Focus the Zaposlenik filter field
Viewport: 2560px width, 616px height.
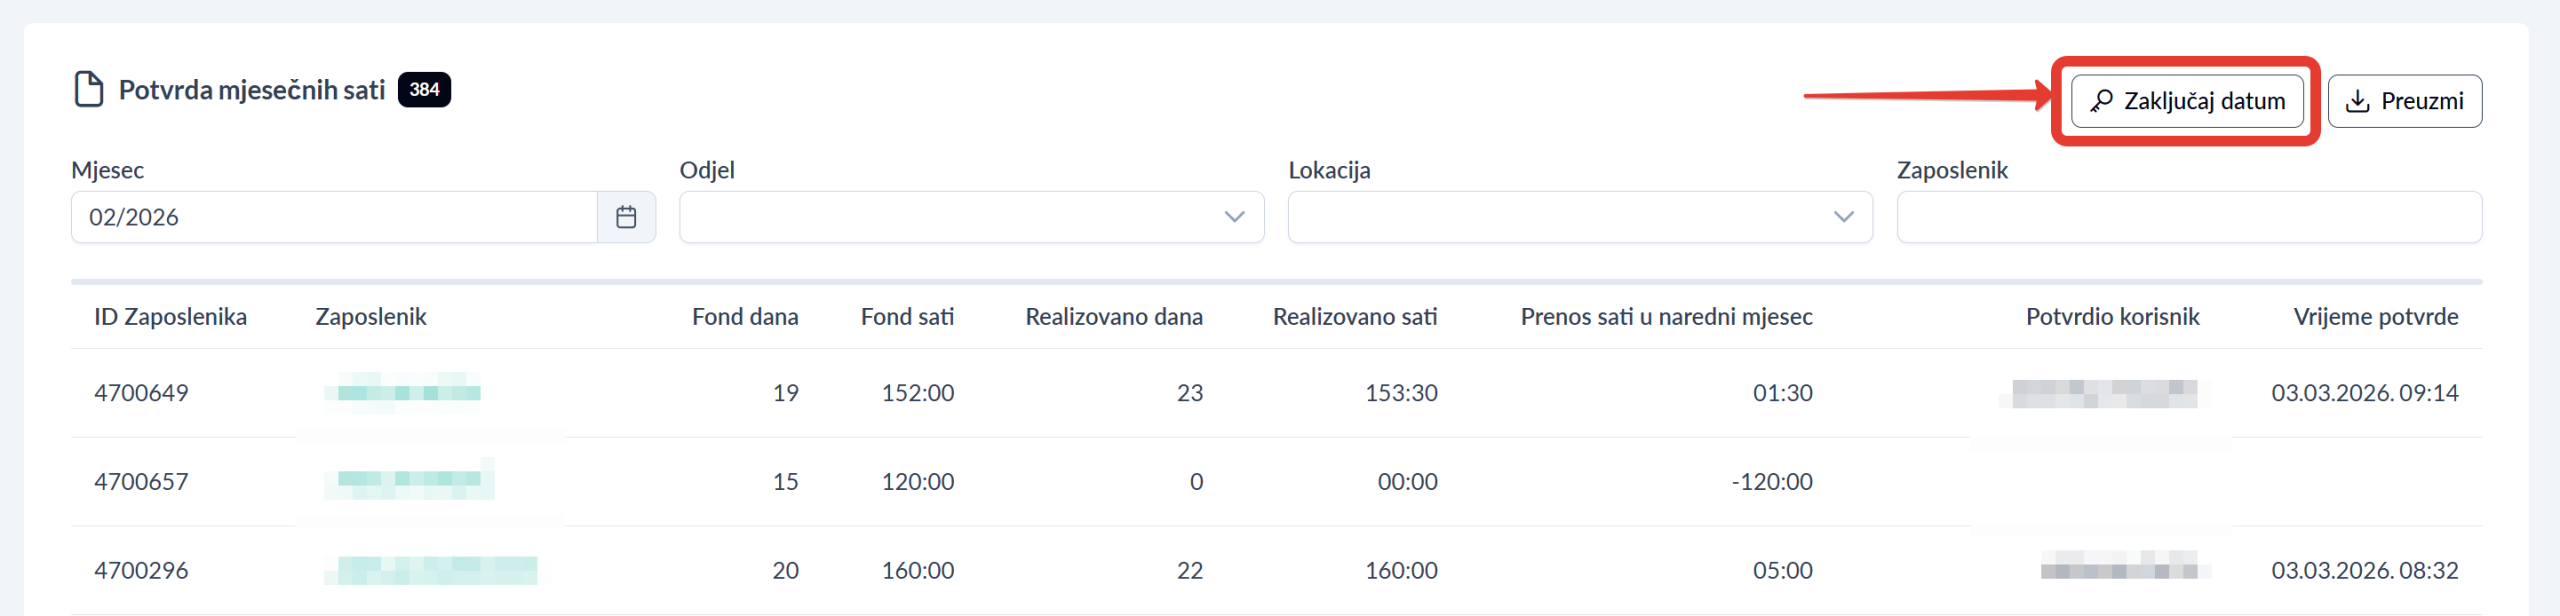point(2188,217)
